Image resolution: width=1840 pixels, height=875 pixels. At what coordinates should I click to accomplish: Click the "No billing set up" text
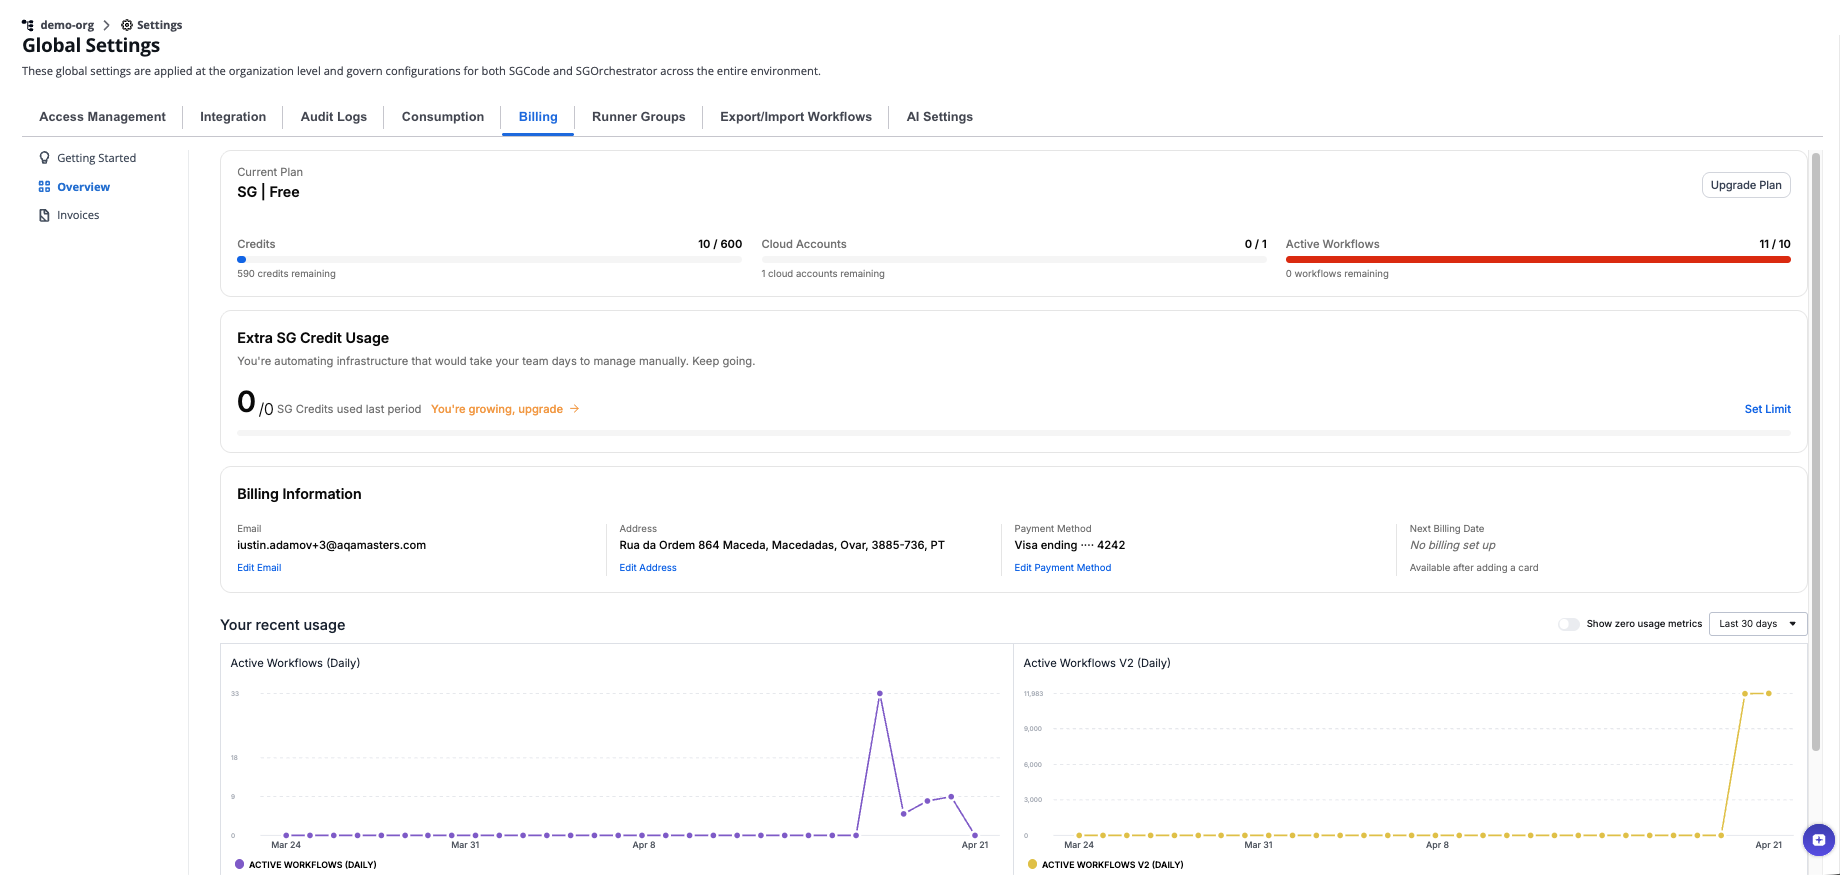coord(1452,545)
